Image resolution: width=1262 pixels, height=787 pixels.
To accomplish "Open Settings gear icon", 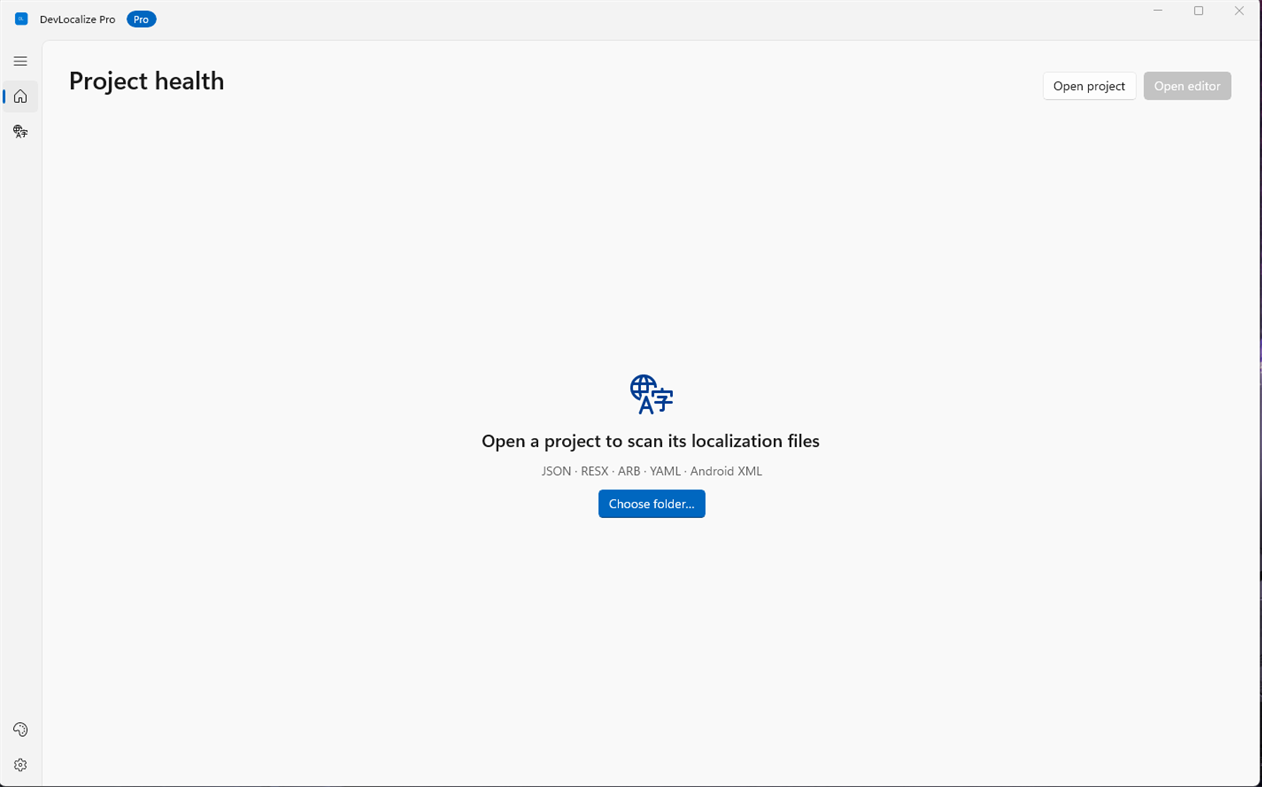I will coord(20,765).
